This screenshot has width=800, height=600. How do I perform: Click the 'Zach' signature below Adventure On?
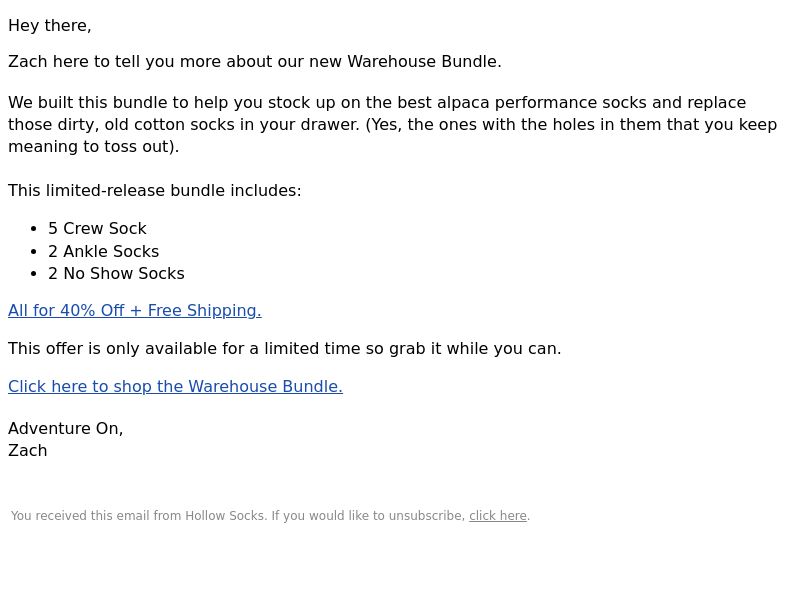(28, 451)
